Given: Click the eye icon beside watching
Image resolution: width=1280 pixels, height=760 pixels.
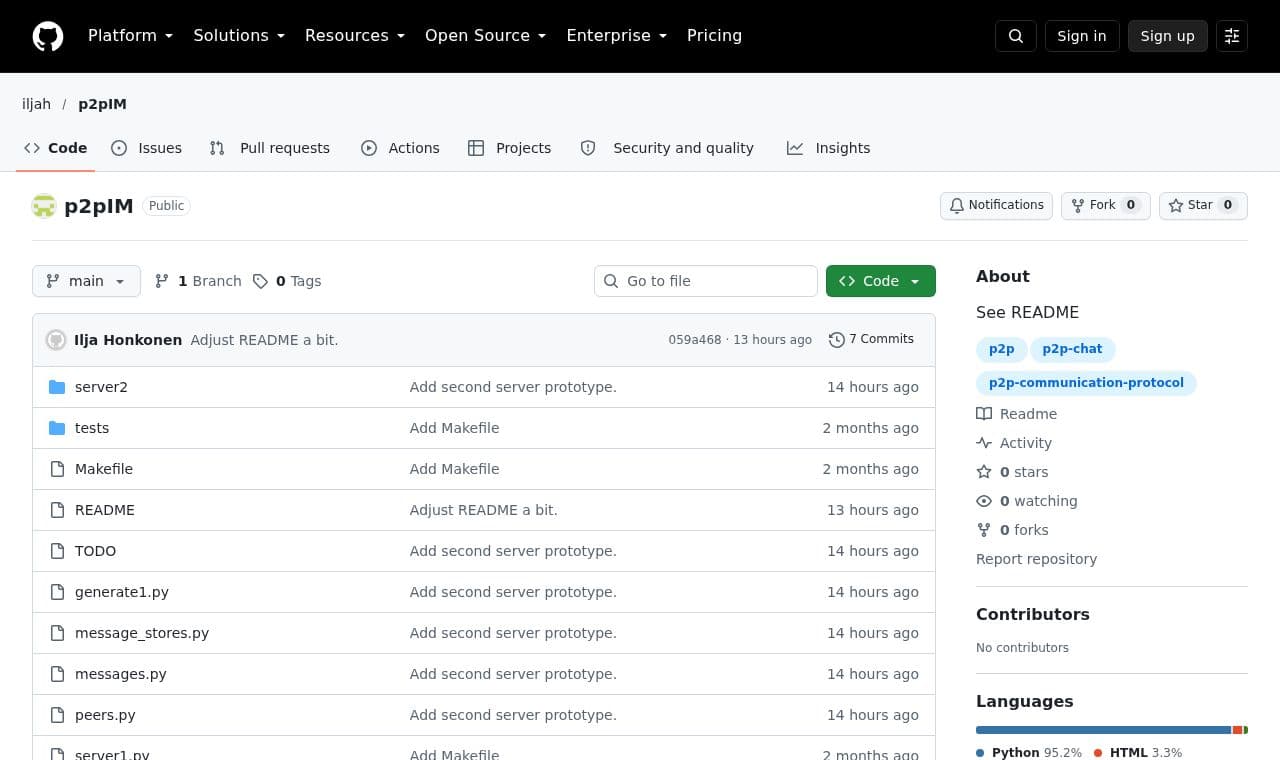Looking at the screenshot, I should 984,501.
